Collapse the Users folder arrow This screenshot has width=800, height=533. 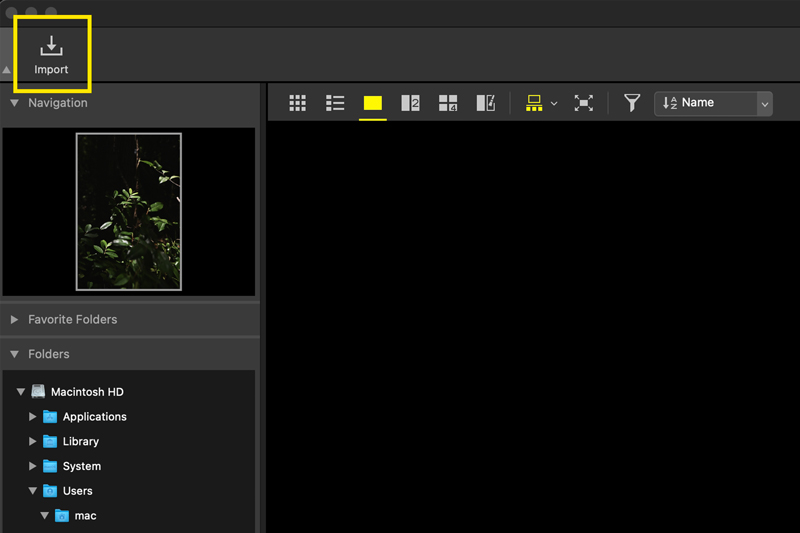[33, 491]
